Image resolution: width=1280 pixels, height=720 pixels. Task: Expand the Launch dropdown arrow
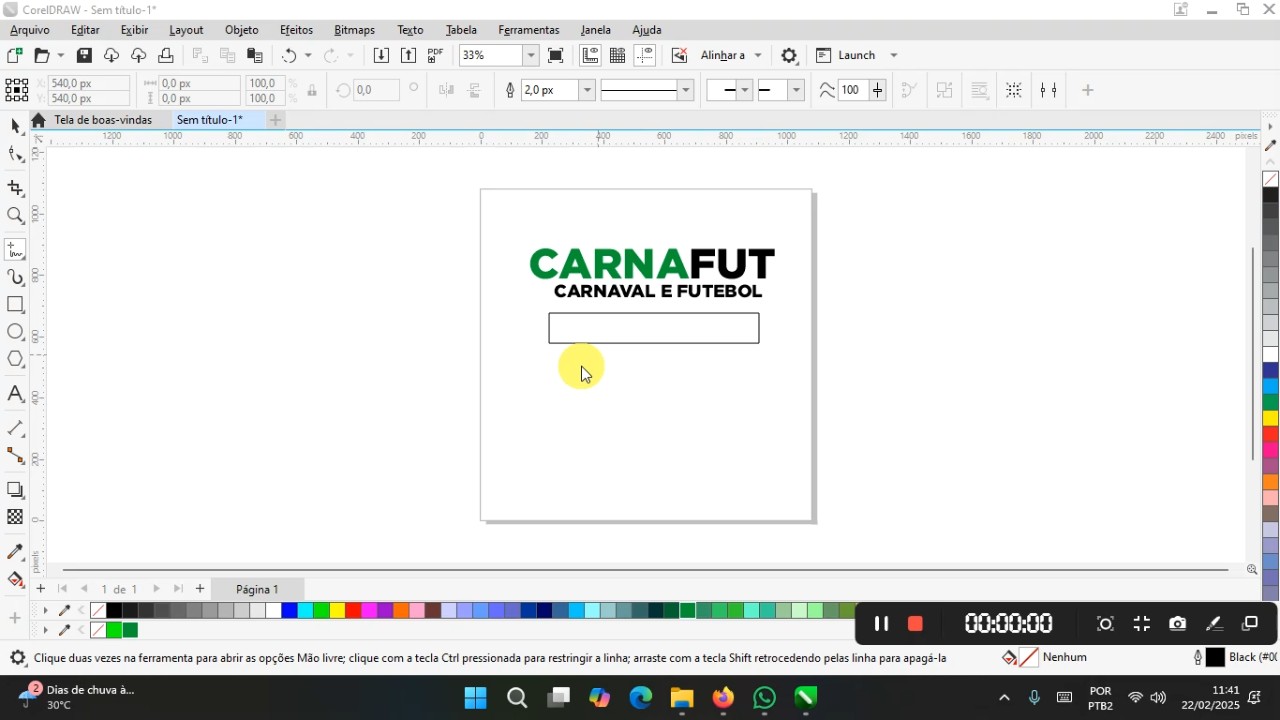(894, 56)
